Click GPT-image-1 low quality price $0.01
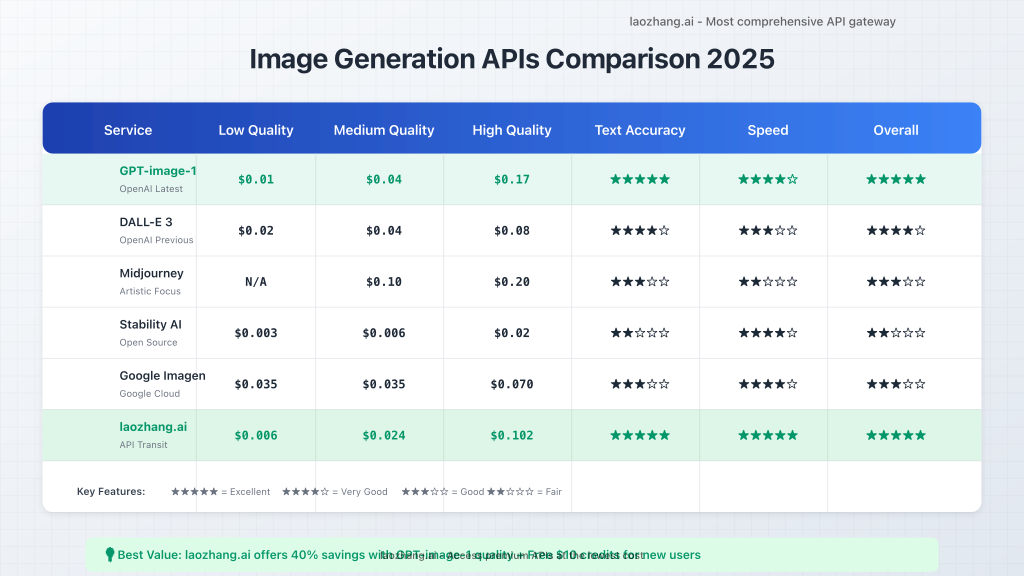Screen dimensions: 1024x576 [x=256, y=180]
